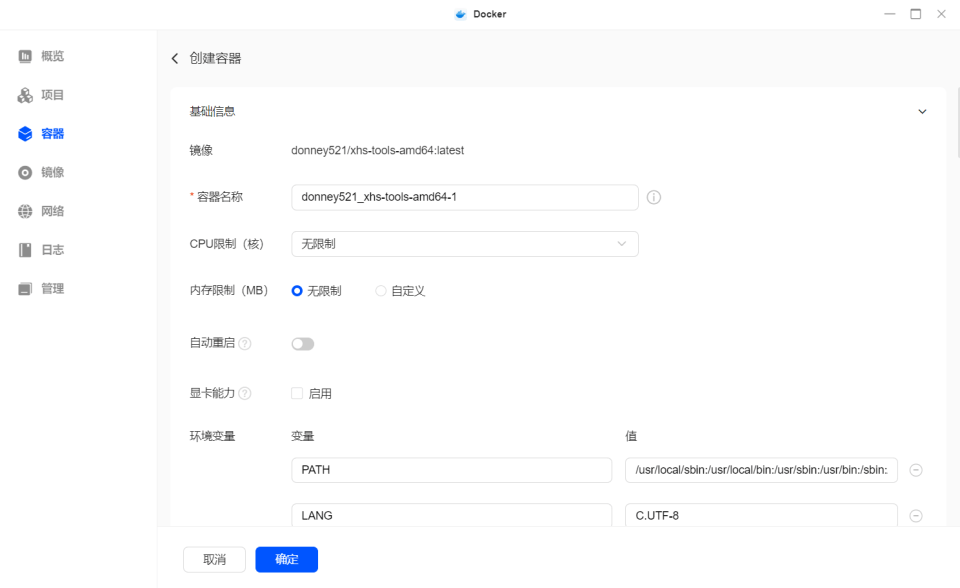Open the CPU限制 dropdown

pyautogui.click(x=464, y=243)
